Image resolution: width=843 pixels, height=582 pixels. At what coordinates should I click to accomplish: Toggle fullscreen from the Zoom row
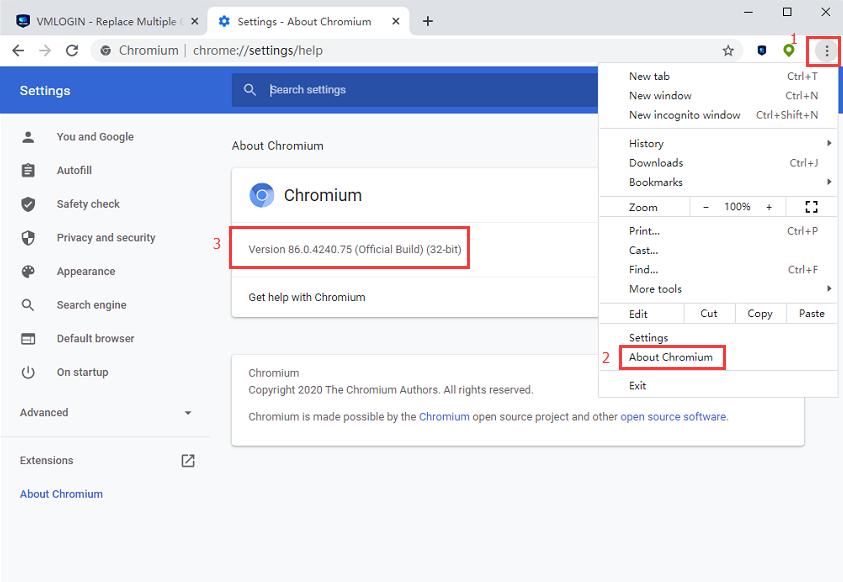coord(811,207)
